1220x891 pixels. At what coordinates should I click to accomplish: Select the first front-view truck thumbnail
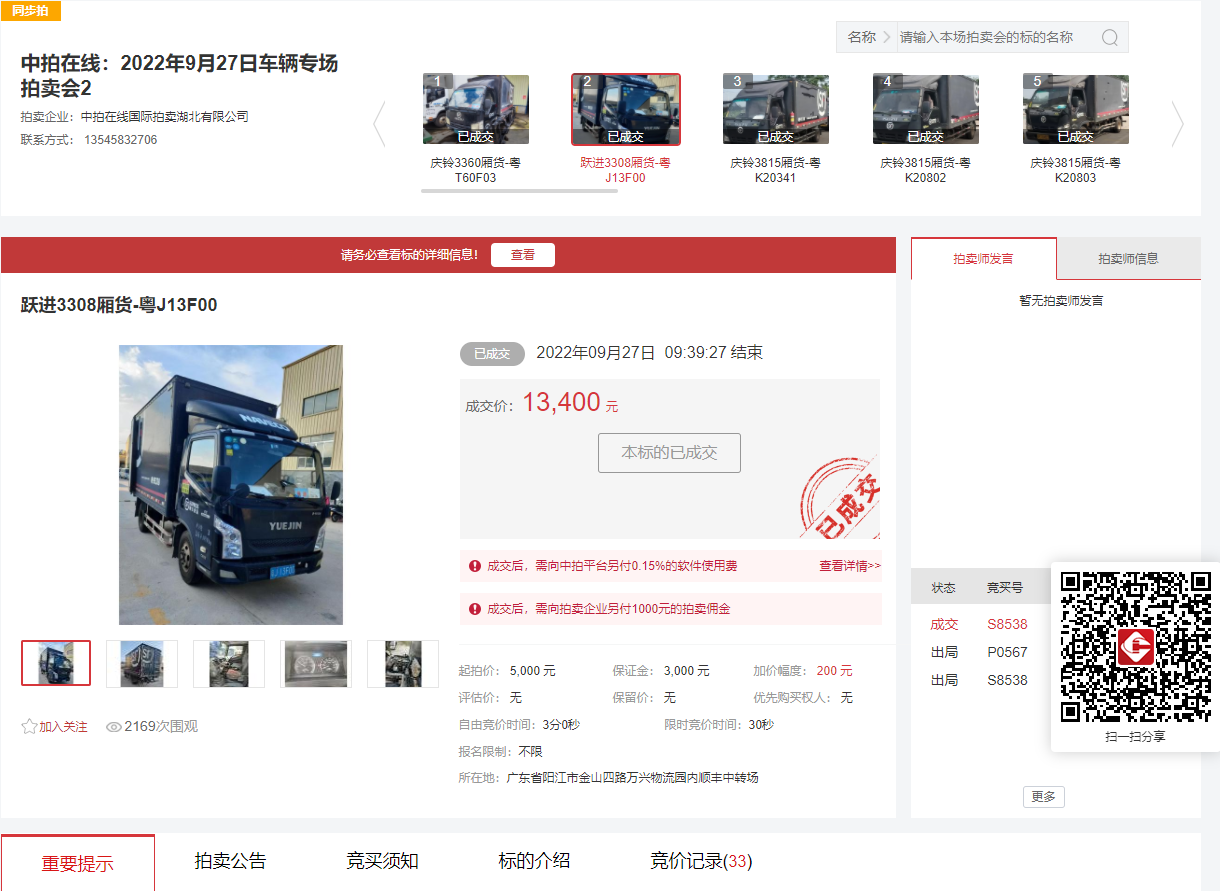[56, 663]
